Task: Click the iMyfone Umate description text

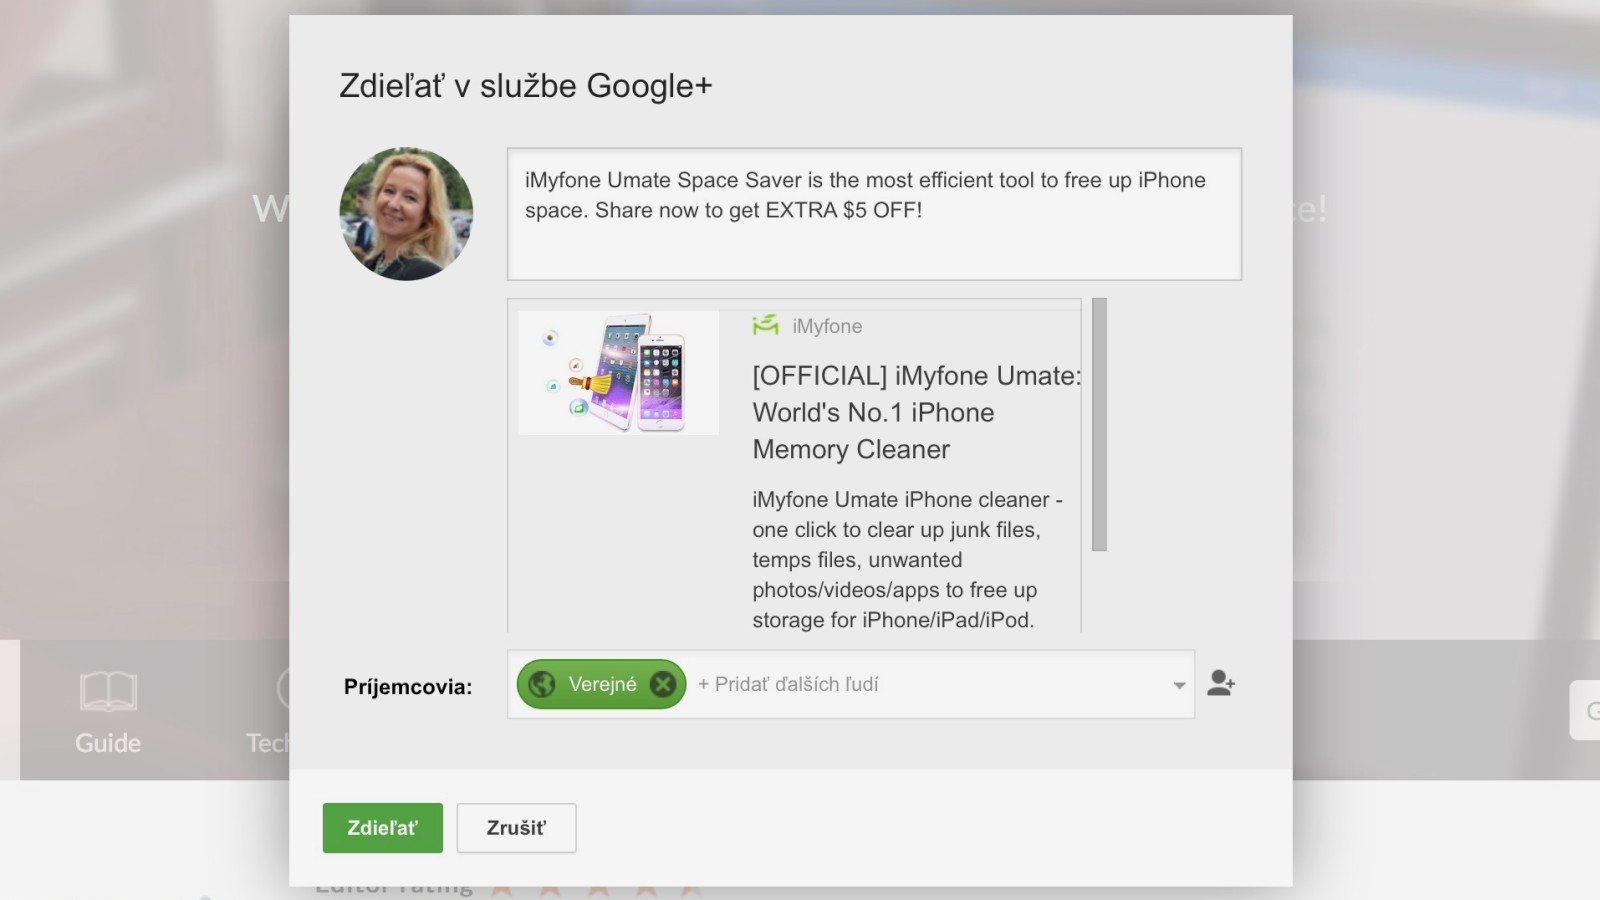Action: (905, 559)
